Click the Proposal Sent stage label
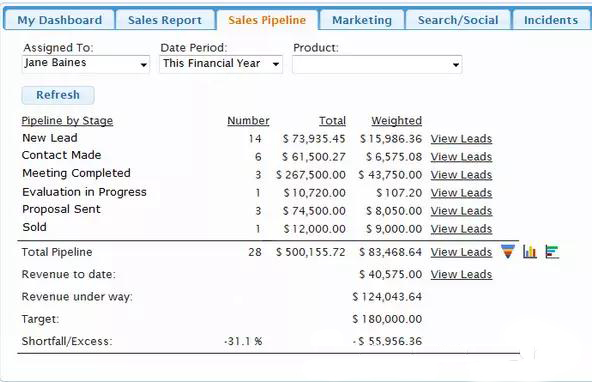Screen dimensions: 592x382 [61, 209]
